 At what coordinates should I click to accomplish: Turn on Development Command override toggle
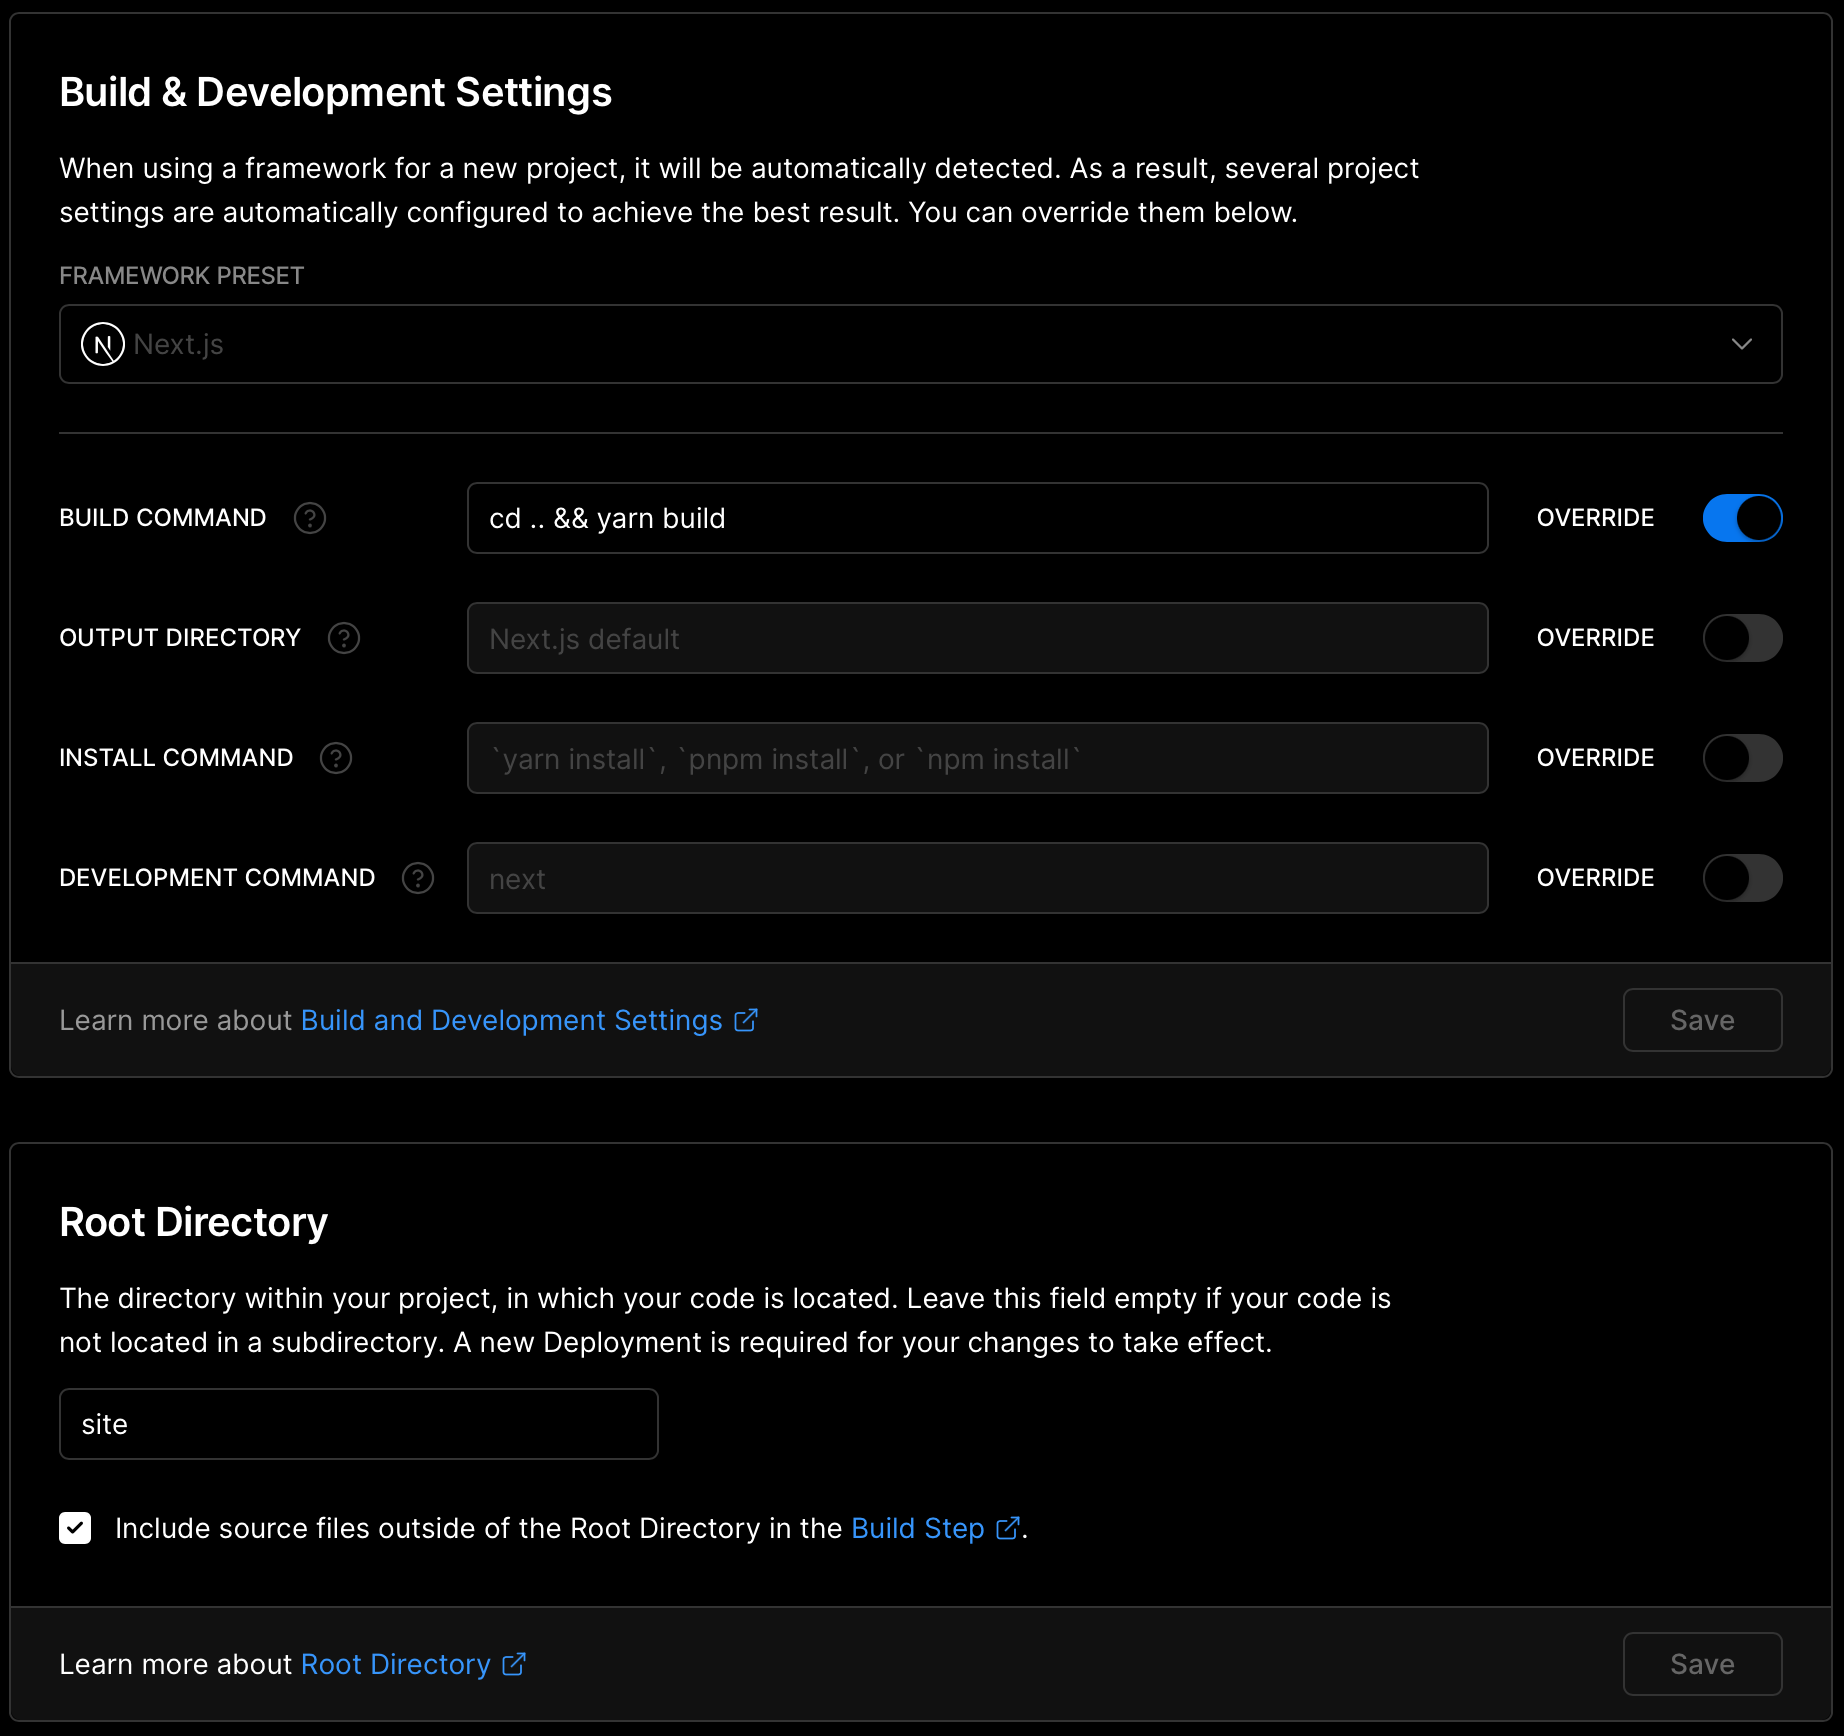click(x=1742, y=878)
